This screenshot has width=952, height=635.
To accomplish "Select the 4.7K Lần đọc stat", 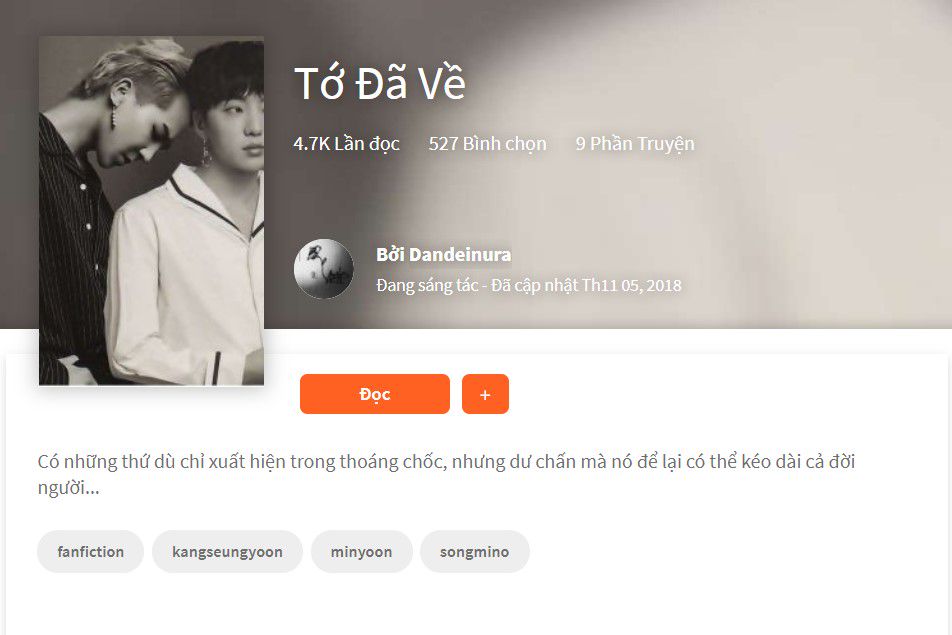I will [x=346, y=144].
